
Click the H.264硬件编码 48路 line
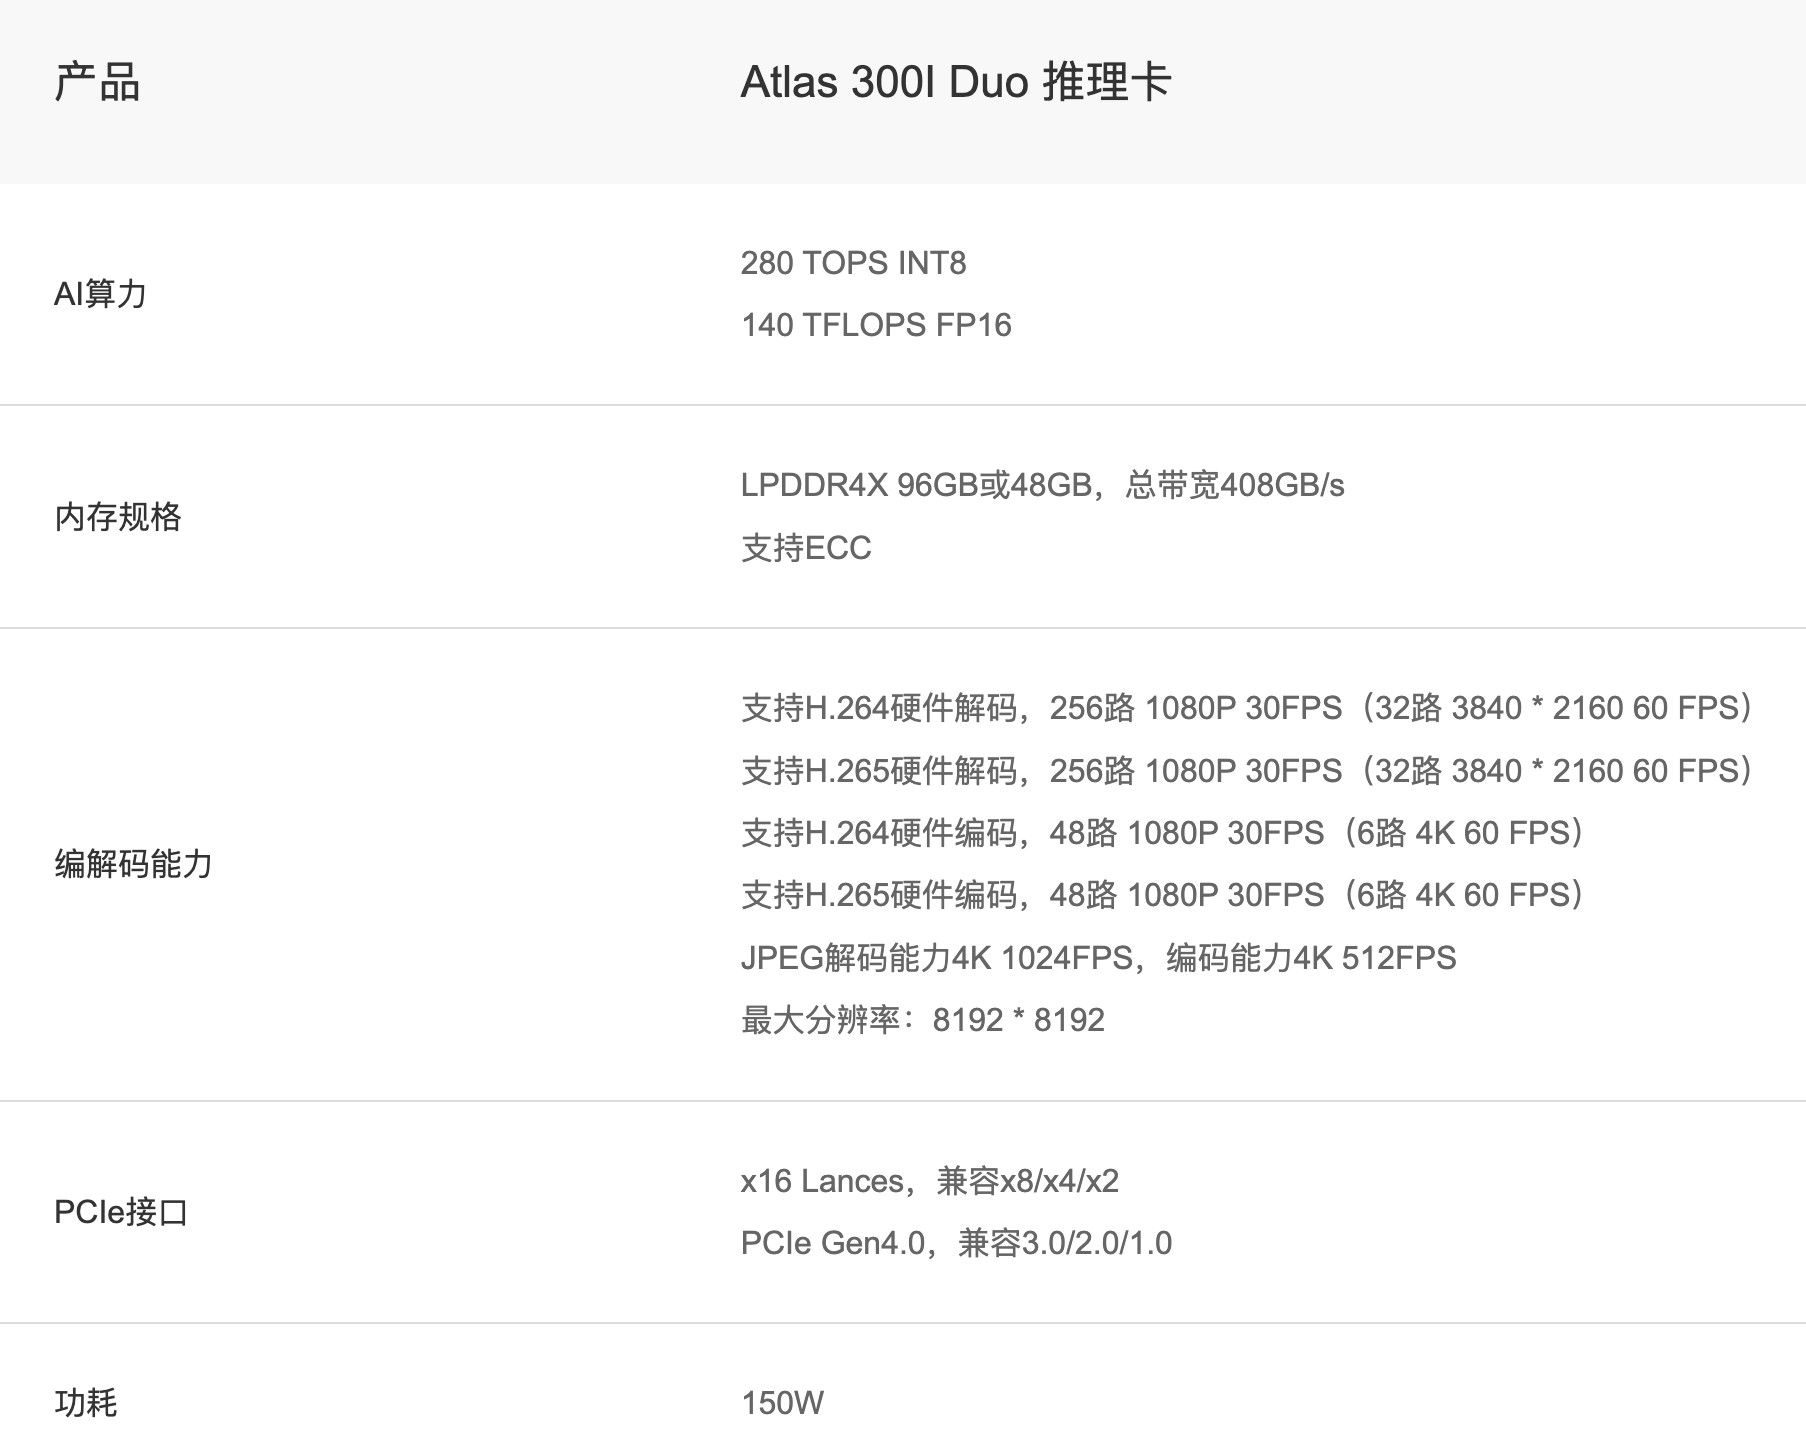click(1163, 833)
